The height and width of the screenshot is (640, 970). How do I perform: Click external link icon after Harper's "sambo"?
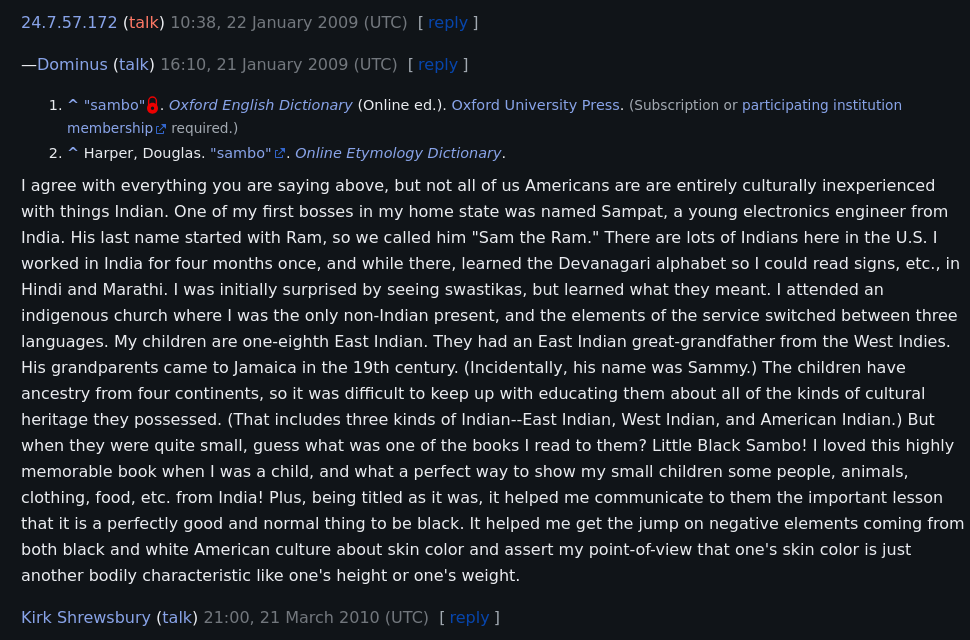tap(280, 154)
